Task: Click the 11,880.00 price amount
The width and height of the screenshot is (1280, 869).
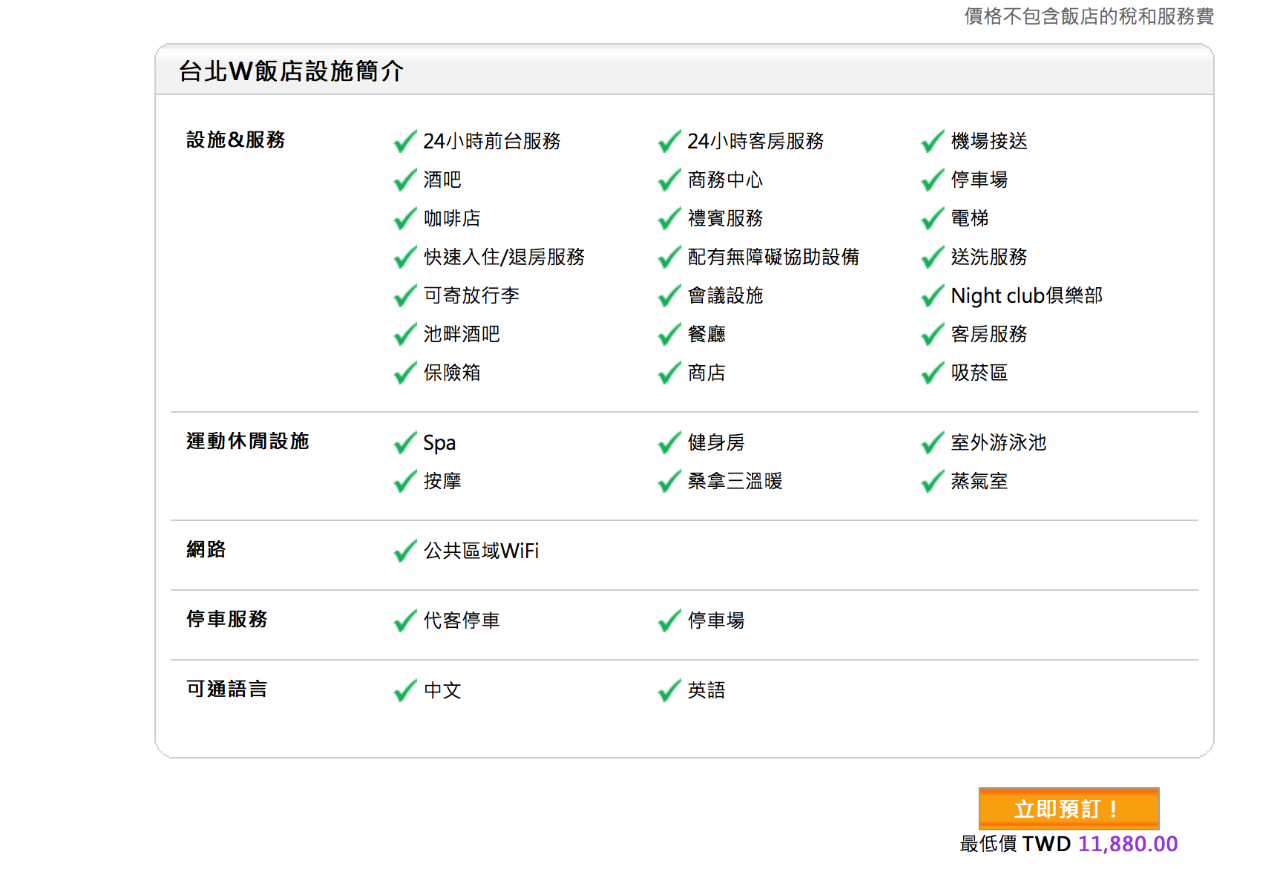Action: pos(1128,844)
